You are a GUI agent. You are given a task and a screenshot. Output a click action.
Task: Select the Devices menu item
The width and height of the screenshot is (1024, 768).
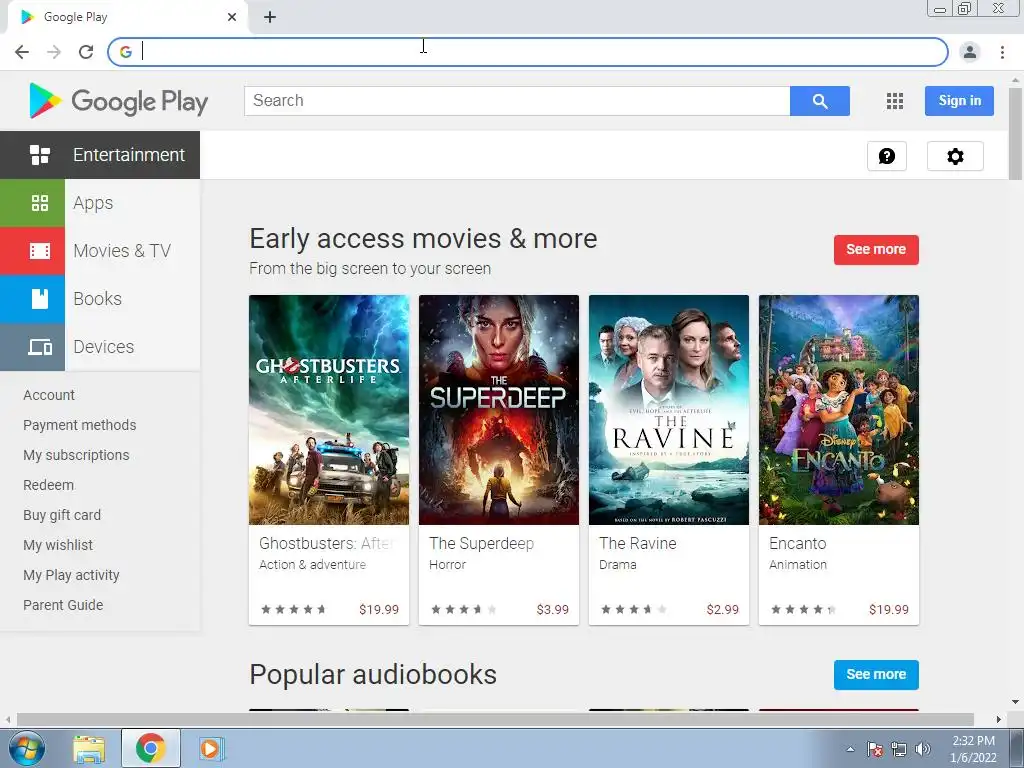[x=103, y=347]
